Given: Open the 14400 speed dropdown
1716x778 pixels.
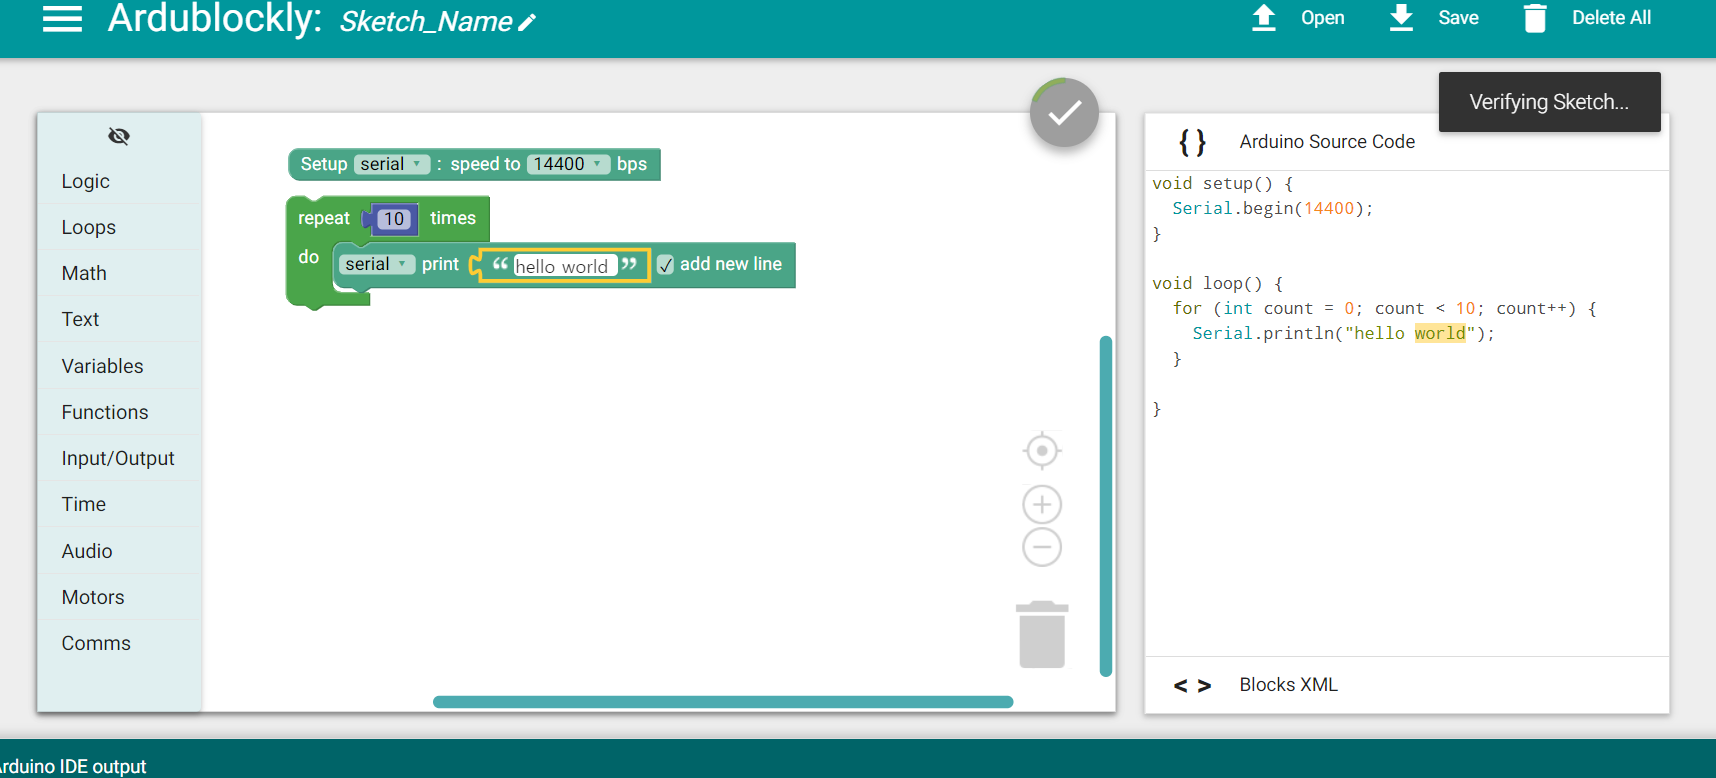Looking at the screenshot, I should click(568, 164).
